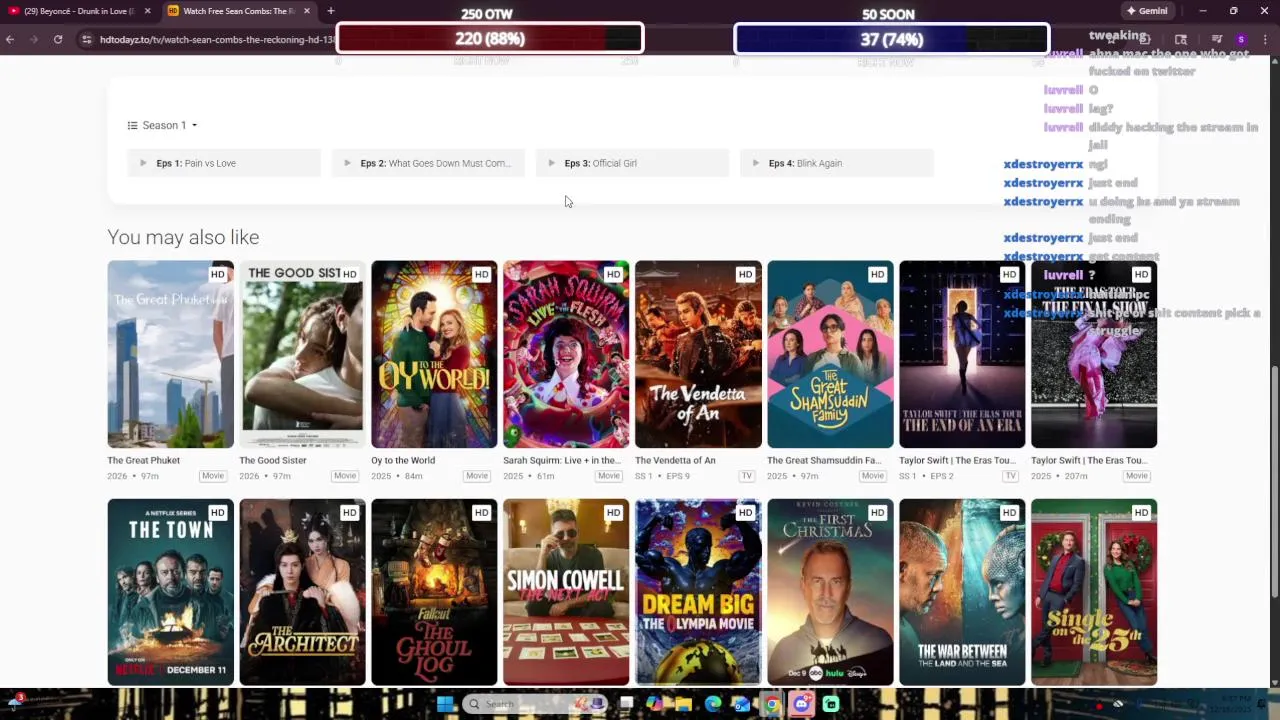
Task: Open File Explorer from the taskbar
Action: [x=683, y=704]
